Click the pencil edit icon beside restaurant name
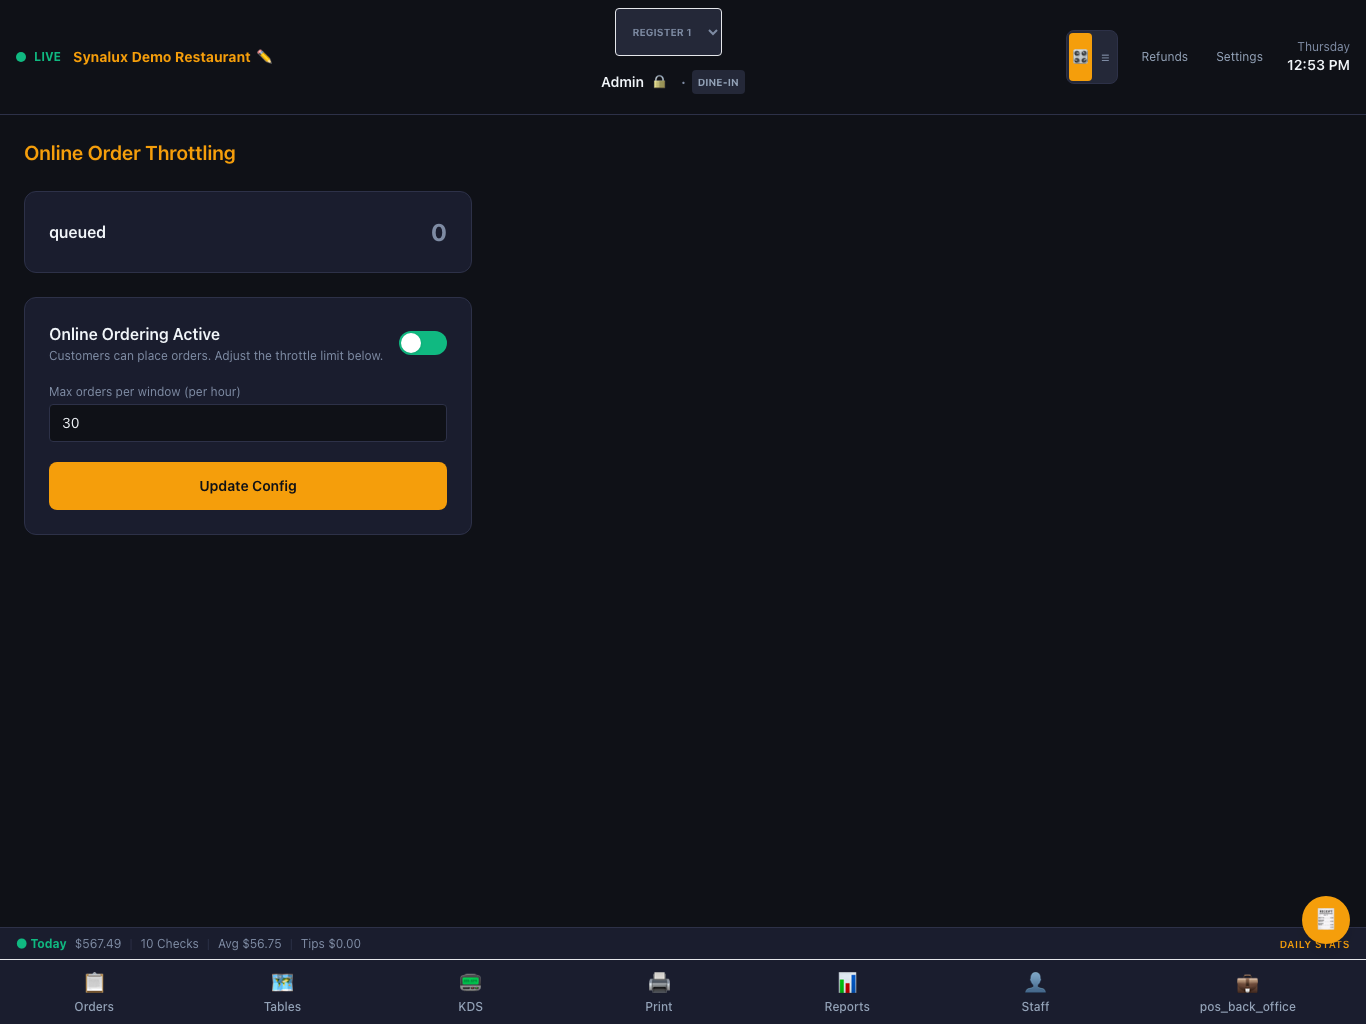 coord(264,57)
